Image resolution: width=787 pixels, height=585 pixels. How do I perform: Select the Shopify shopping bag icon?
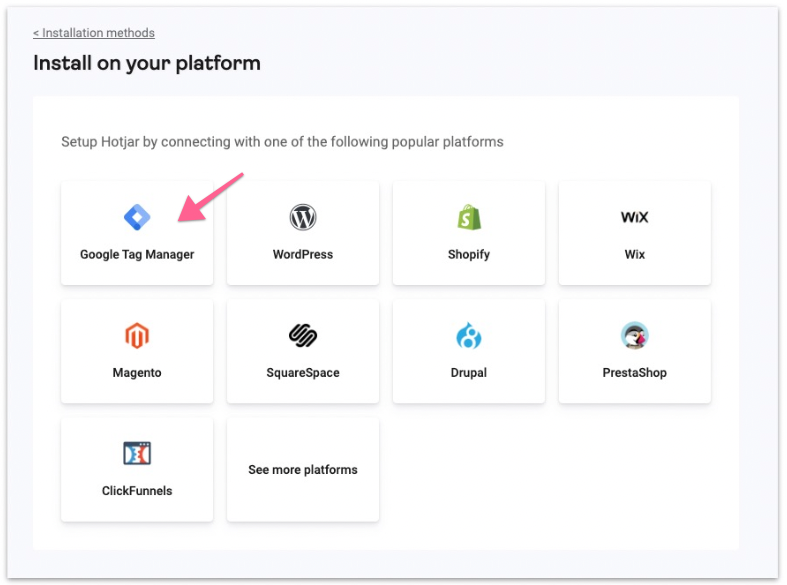469,217
